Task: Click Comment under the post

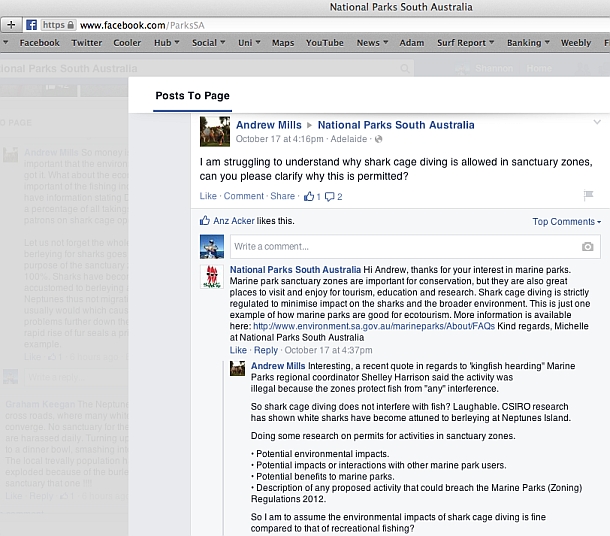Action: tap(244, 196)
